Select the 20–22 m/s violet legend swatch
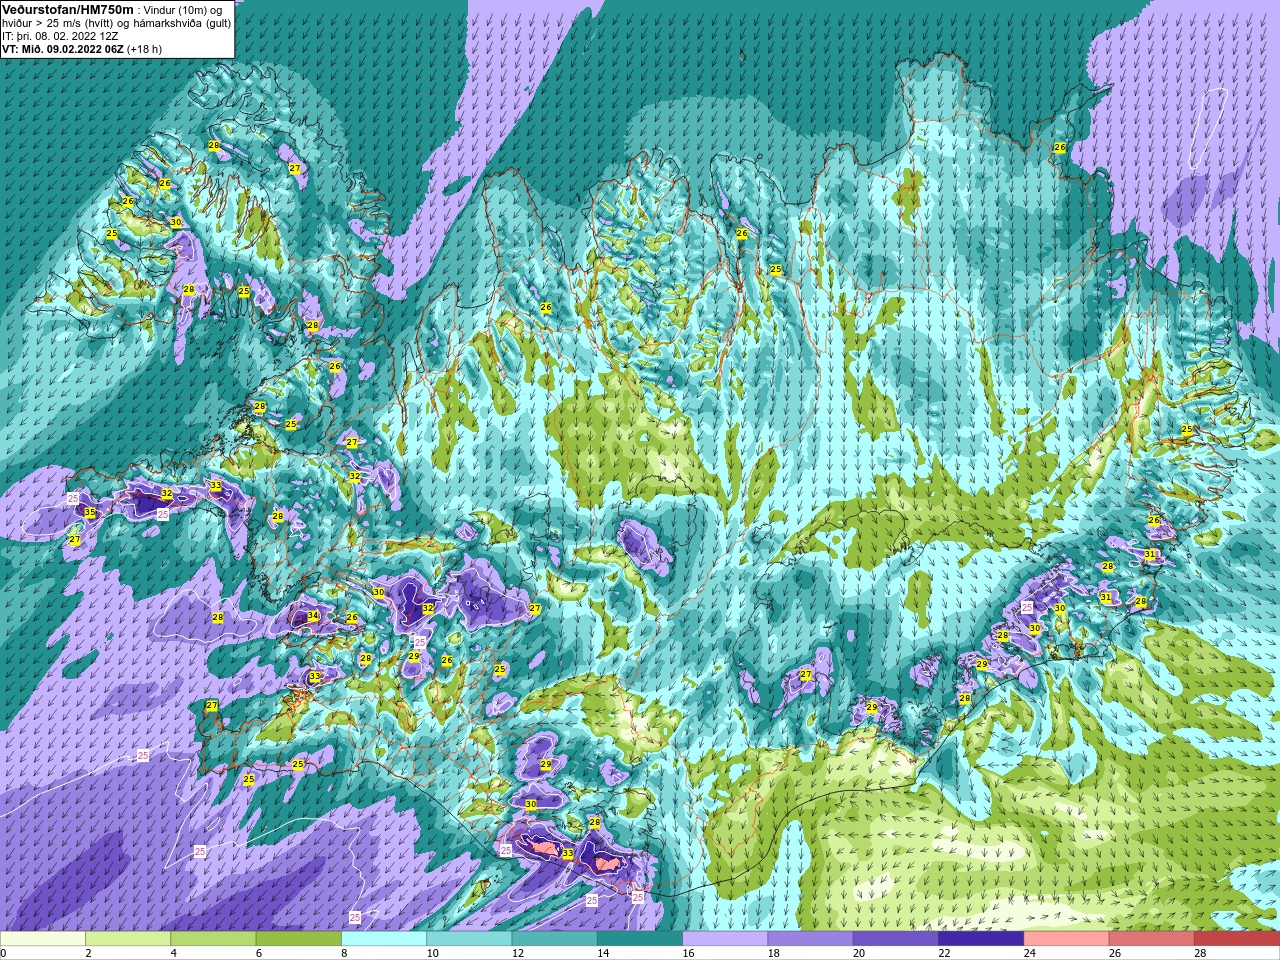This screenshot has height=960, width=1280. pyautogui.click(x=896, y=939)
